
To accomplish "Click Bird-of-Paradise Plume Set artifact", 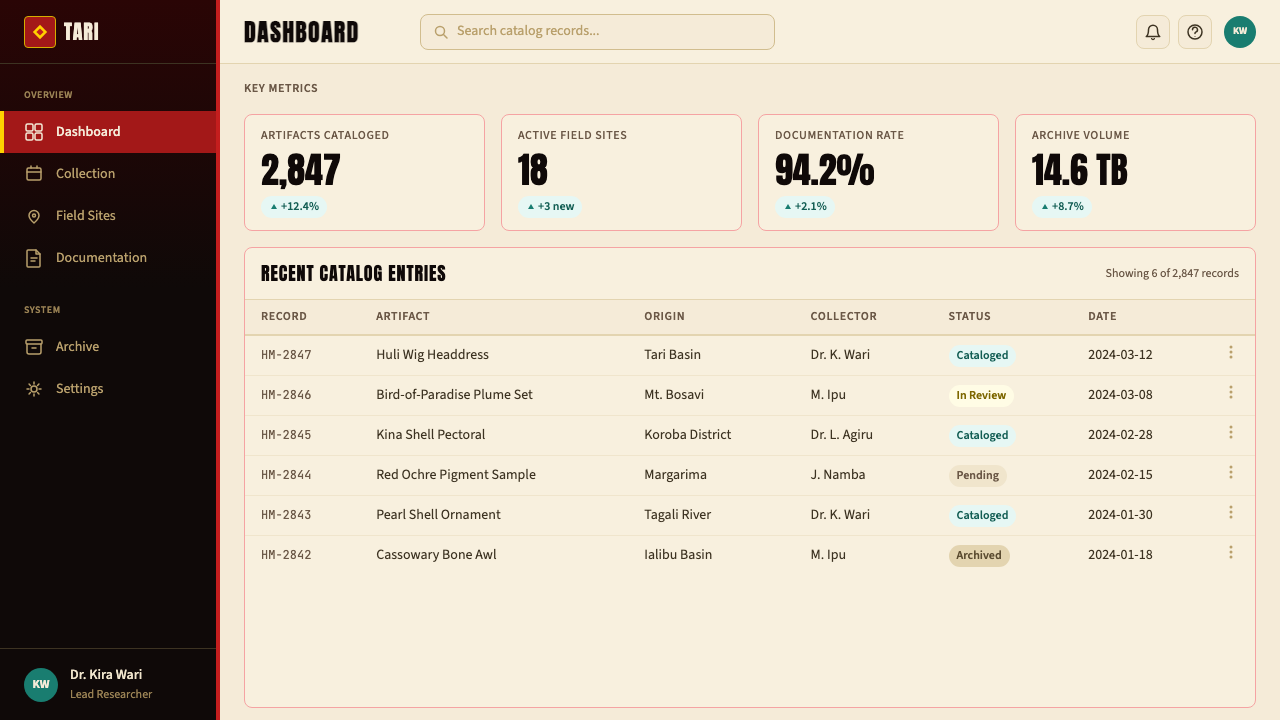I will [454, 395].
